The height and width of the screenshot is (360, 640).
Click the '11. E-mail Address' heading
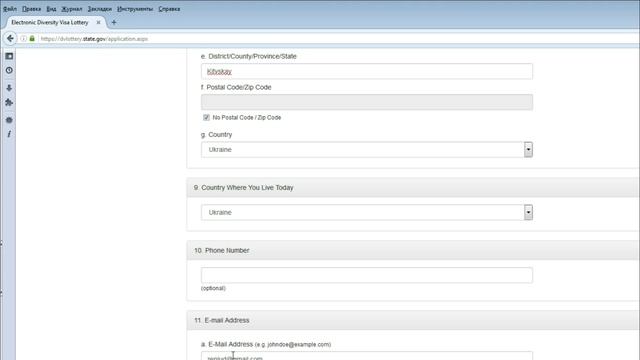(222, 320)
